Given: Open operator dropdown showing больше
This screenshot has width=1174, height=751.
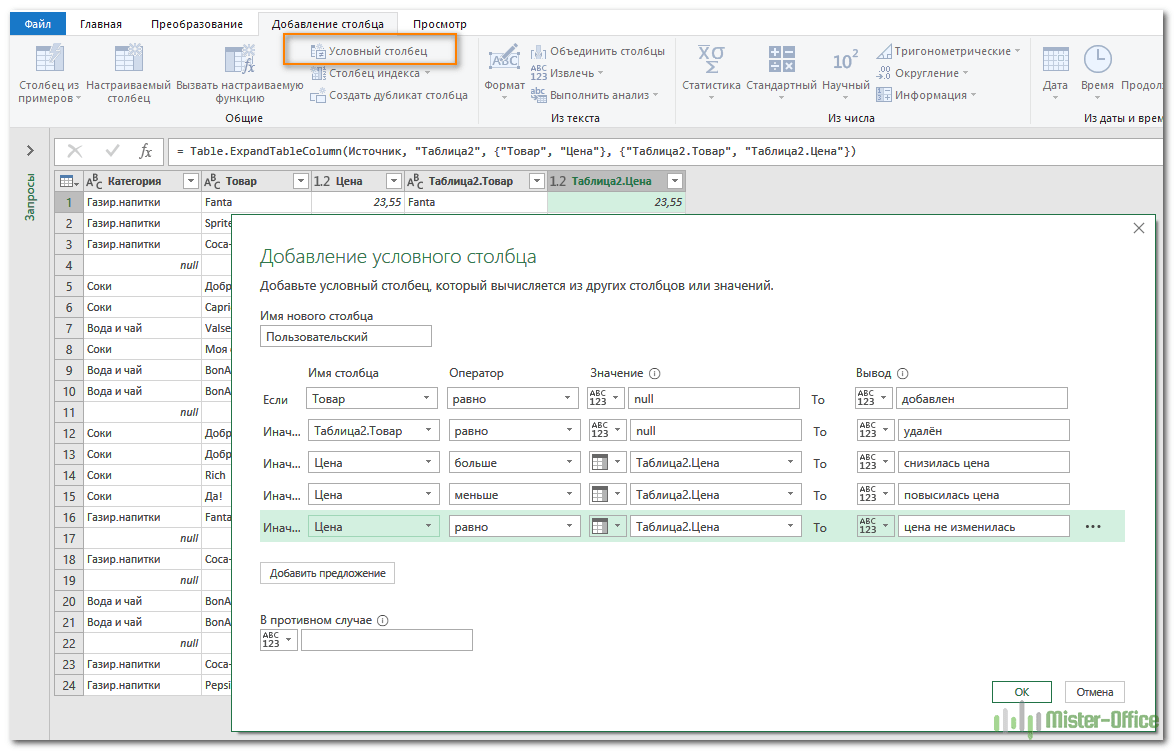Looking at the screenshot, I should (514, 463).
